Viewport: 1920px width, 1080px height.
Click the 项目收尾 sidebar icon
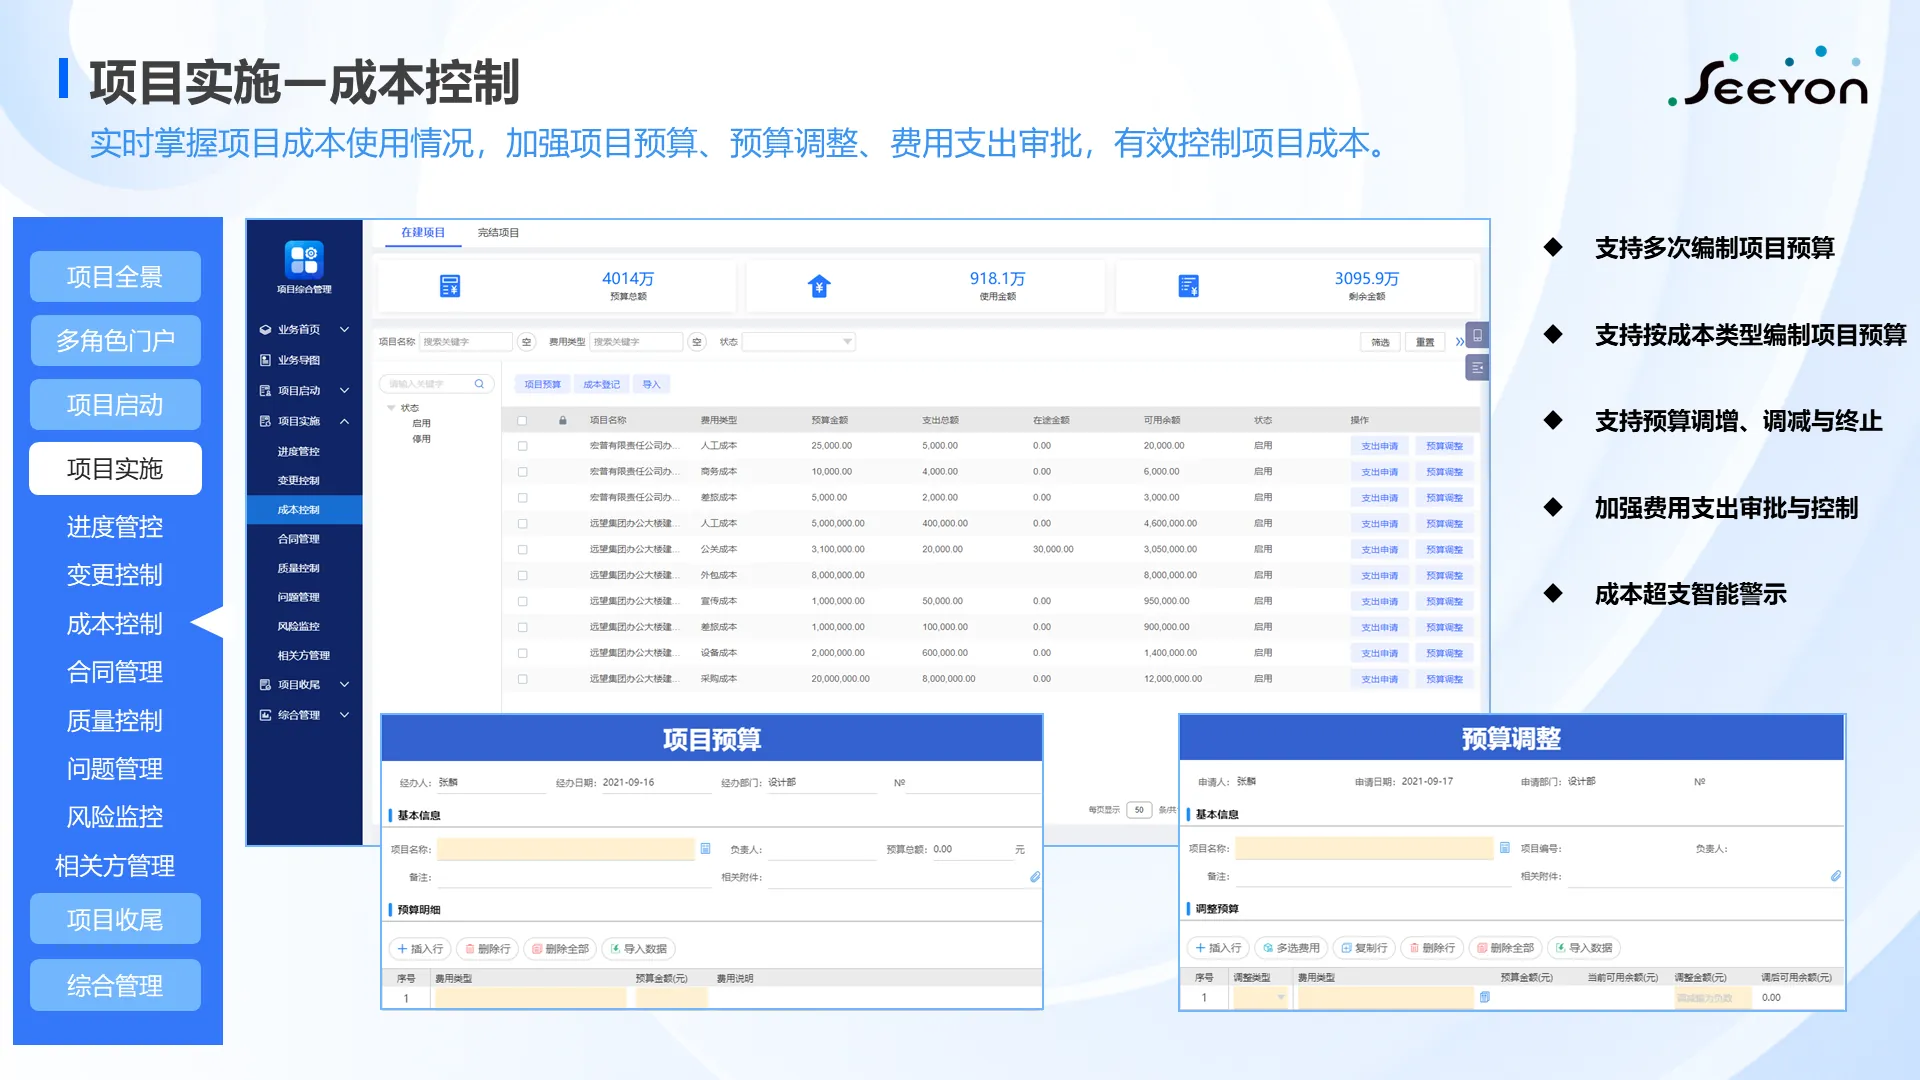(x=265, y=685)
